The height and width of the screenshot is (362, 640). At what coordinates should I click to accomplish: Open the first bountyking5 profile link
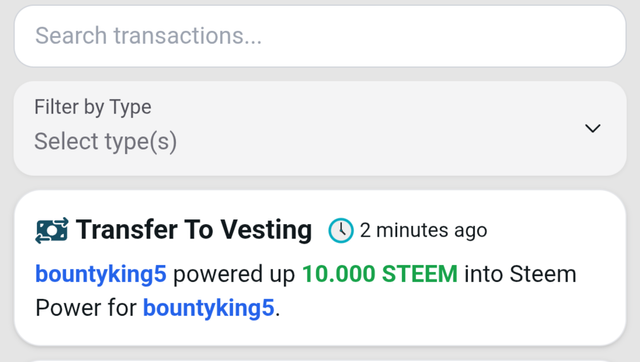tap(101, 274)
